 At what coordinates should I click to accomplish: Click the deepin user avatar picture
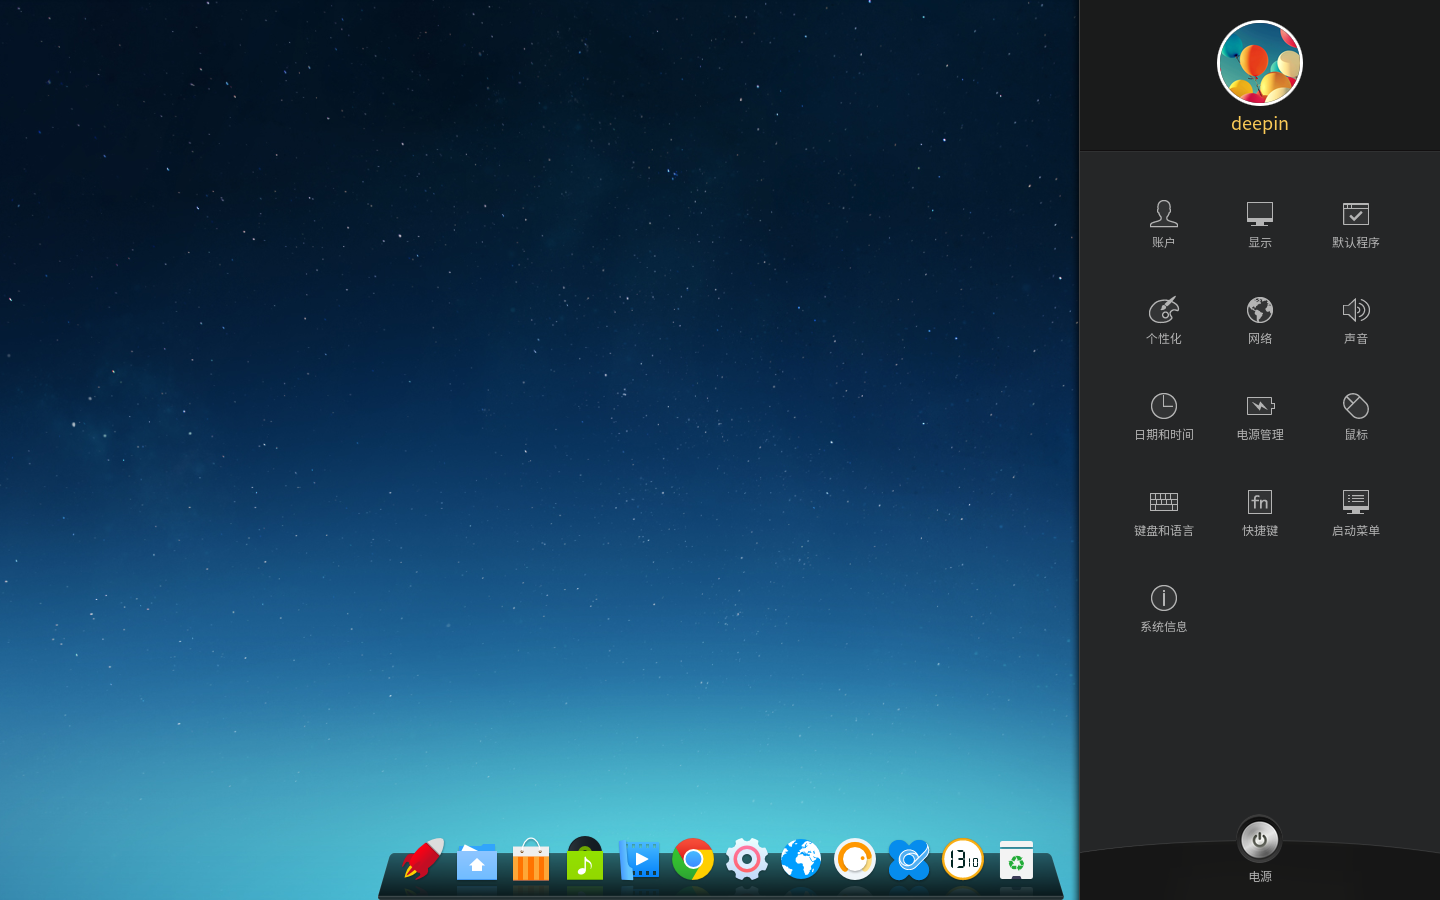pos(1259,63)
